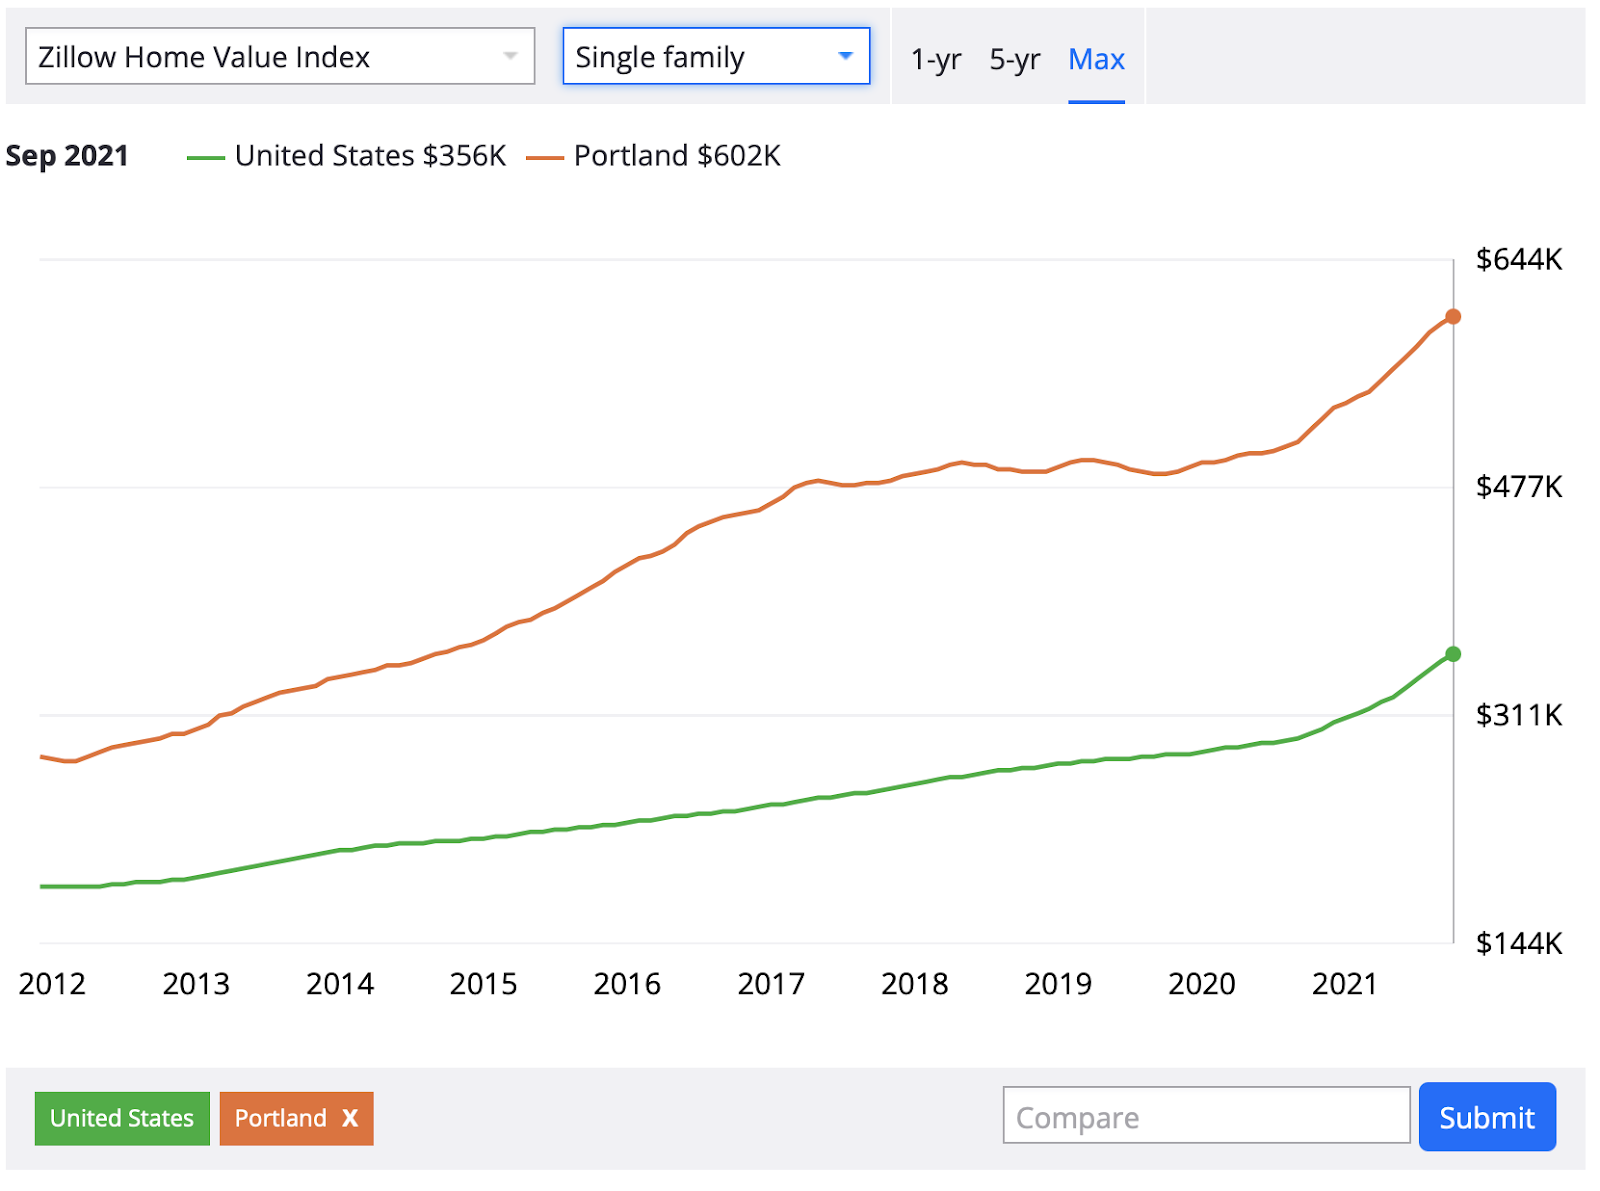The width and height of the screenshot is (1600, 1191).
Task: Click the orange Portland endpoint dot
Action: (x=1453, y=317)
